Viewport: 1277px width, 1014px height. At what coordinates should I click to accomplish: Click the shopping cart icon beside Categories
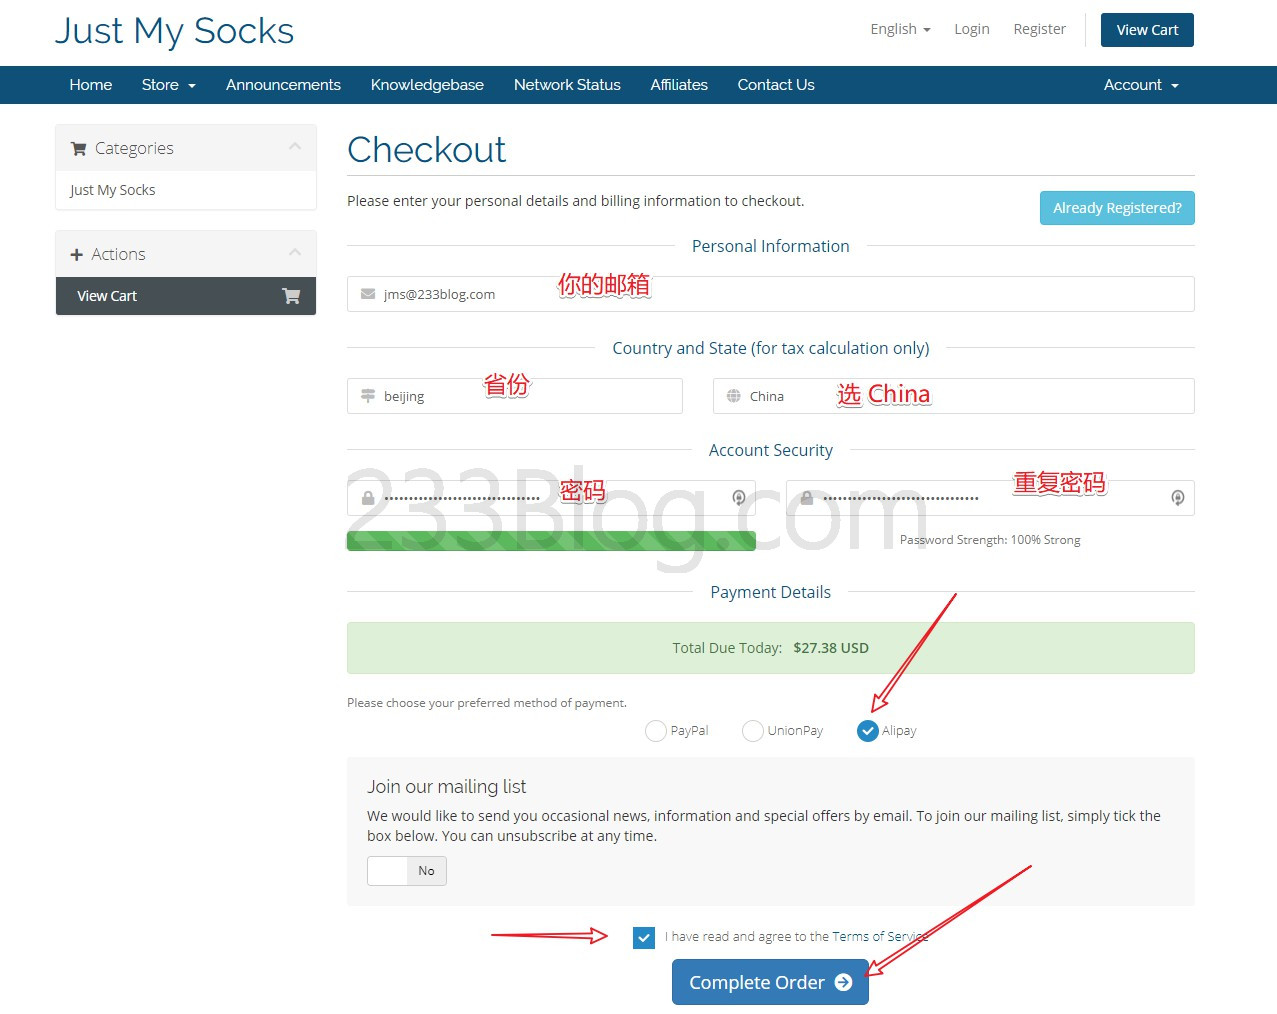pos(78,149)
